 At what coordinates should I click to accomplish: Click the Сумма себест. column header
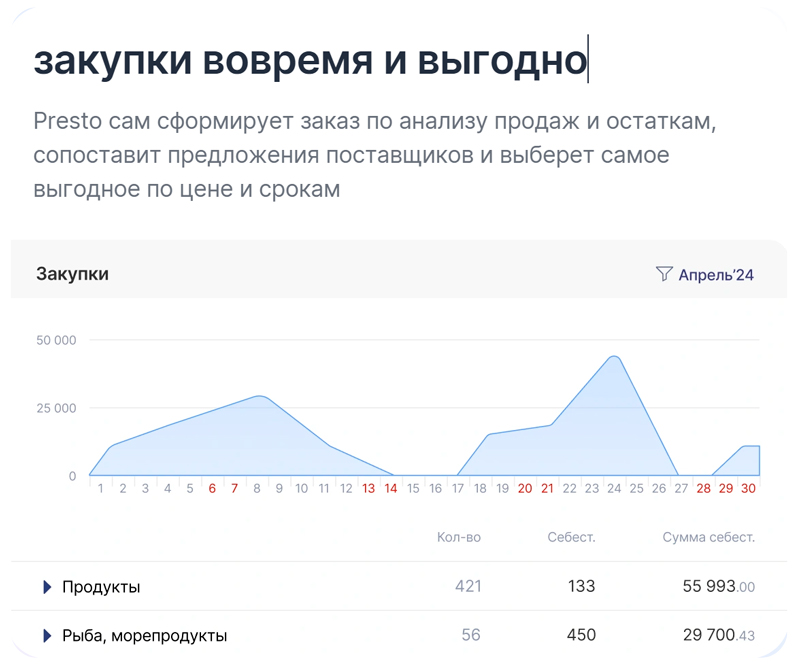pyautogui.click(x=709, y=537)
